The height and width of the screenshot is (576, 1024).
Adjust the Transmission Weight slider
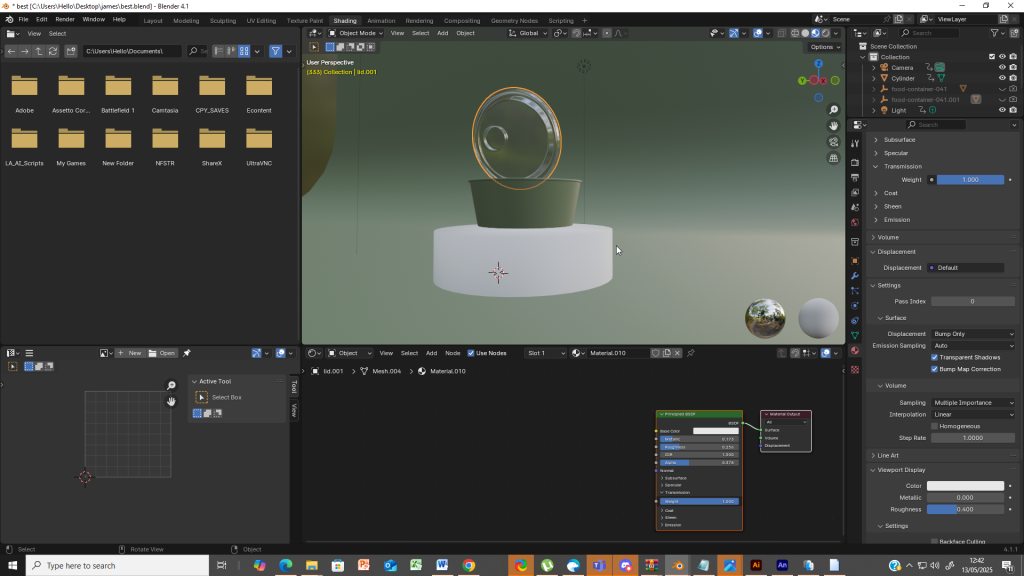coord(970,180)
